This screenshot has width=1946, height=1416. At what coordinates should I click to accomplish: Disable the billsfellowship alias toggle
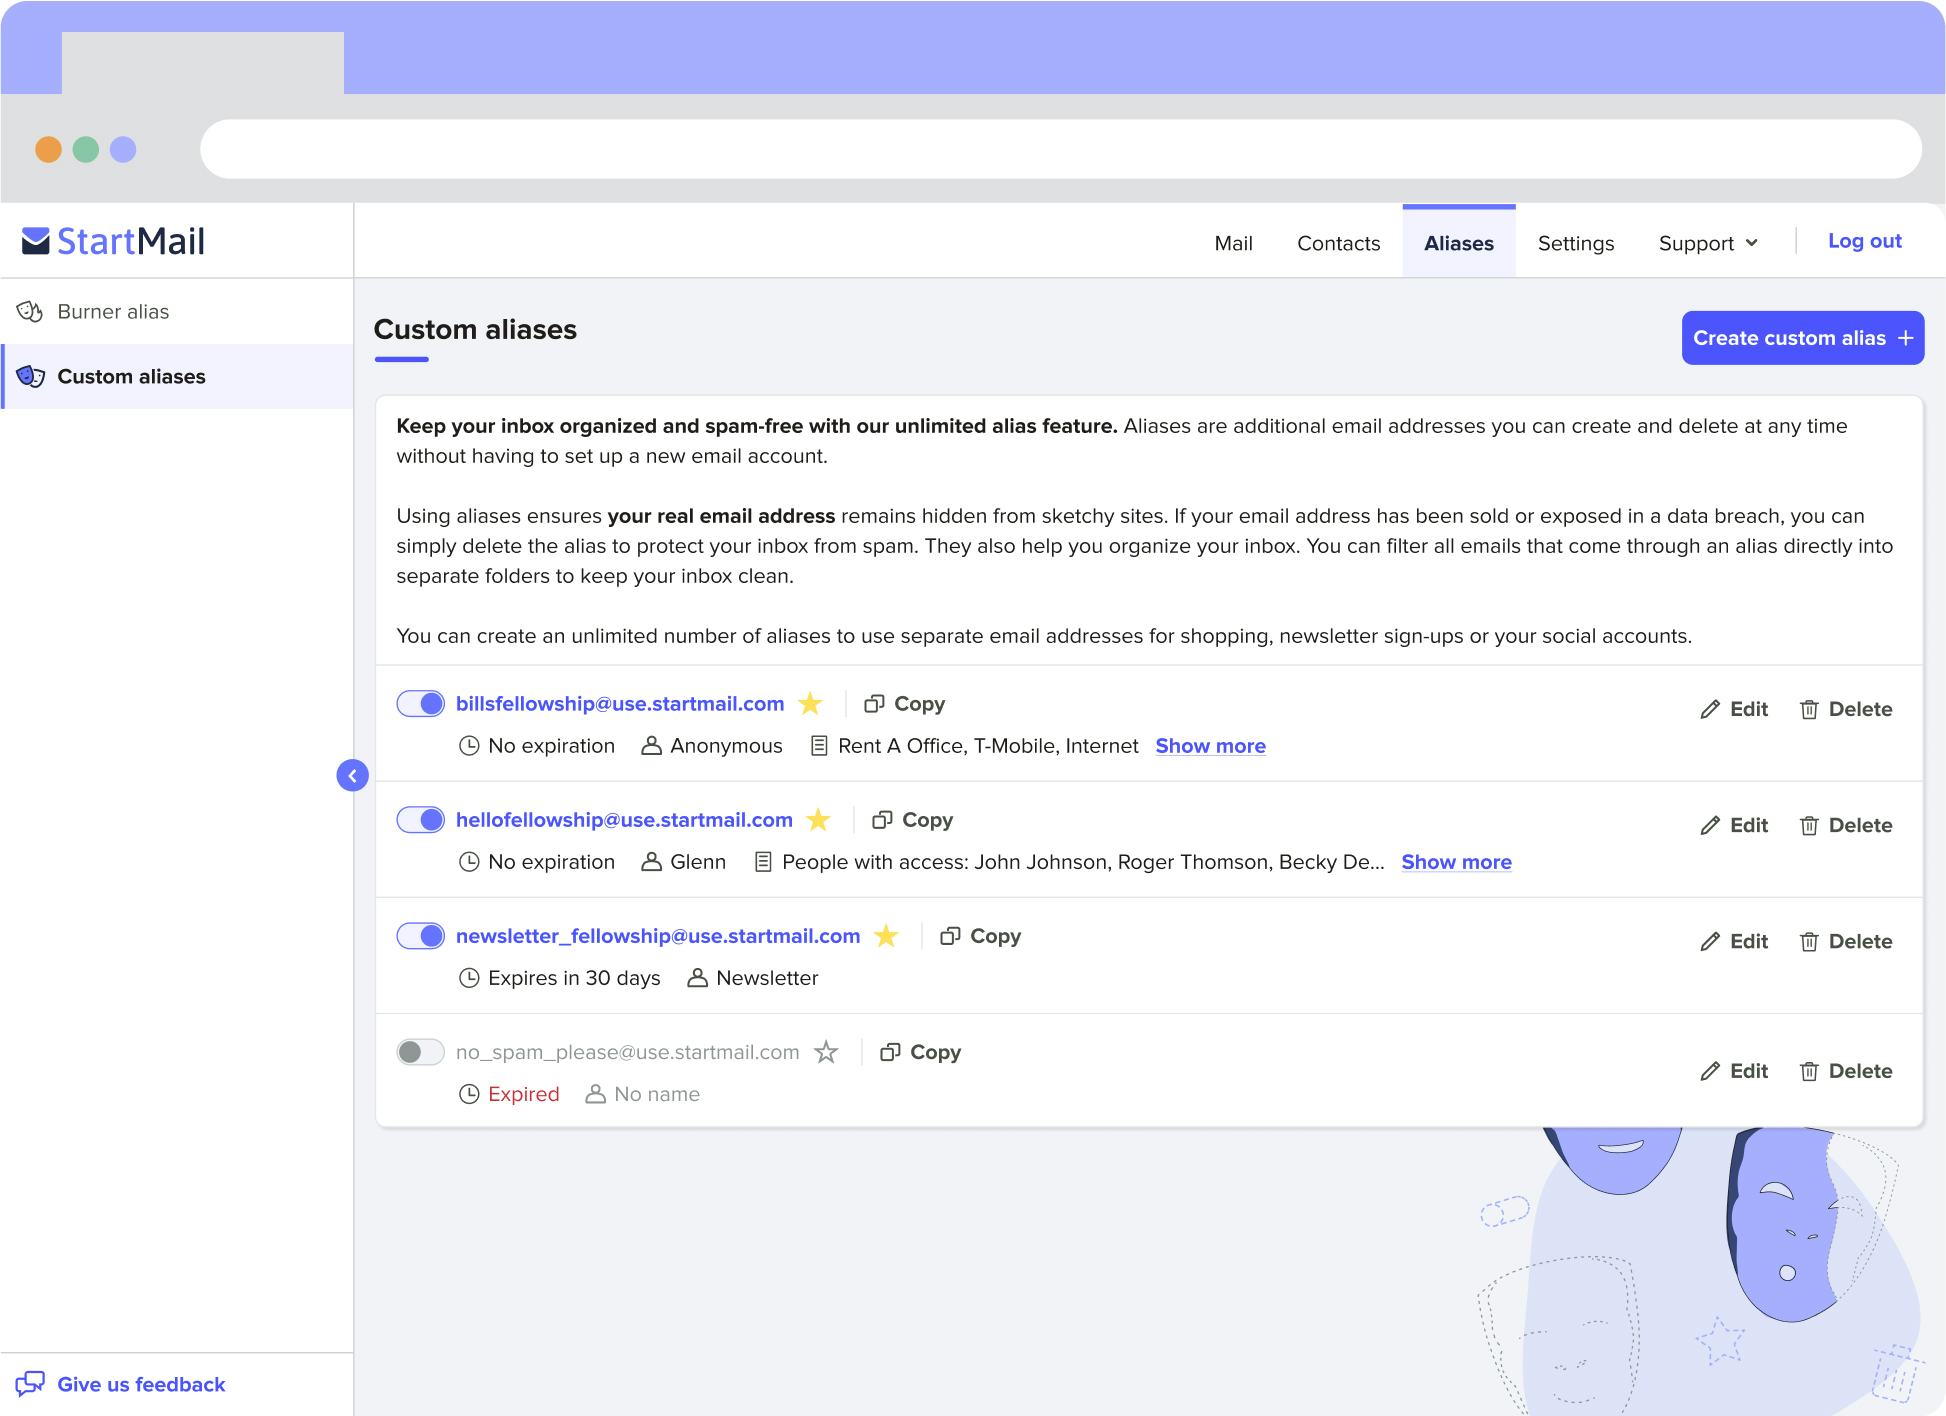tap(421, 703)
